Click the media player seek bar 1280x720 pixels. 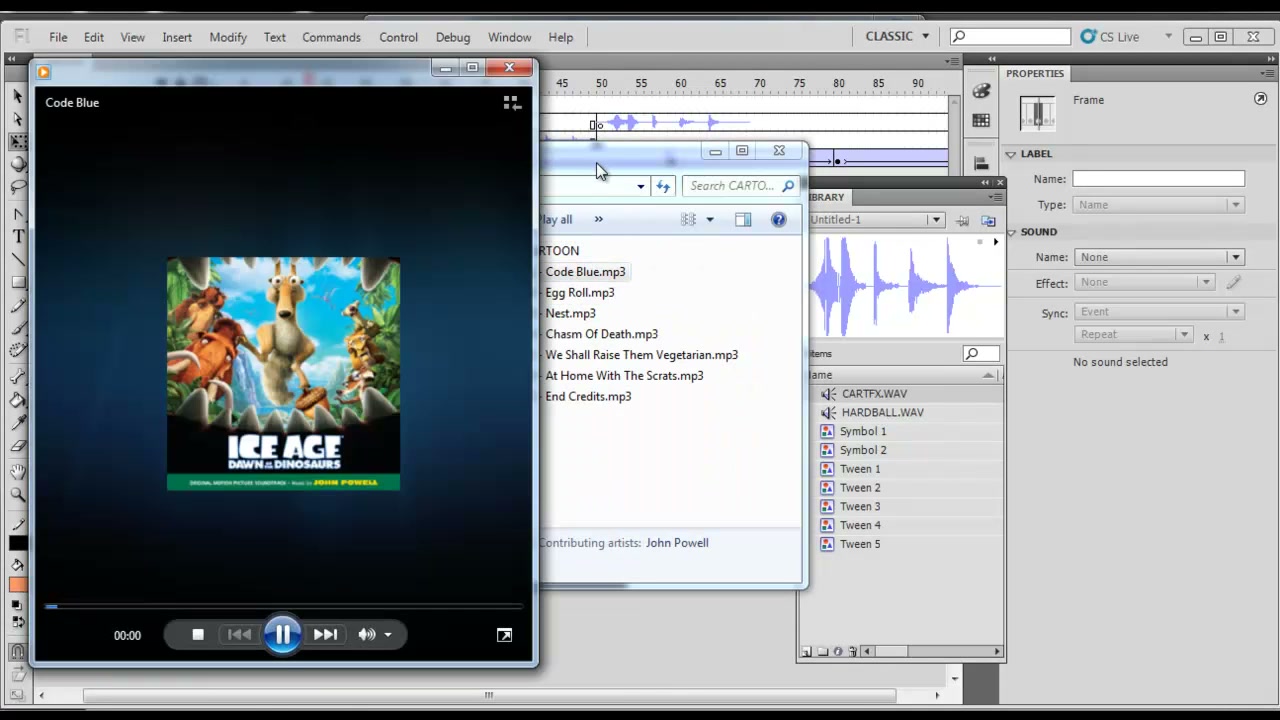(284, 606)
